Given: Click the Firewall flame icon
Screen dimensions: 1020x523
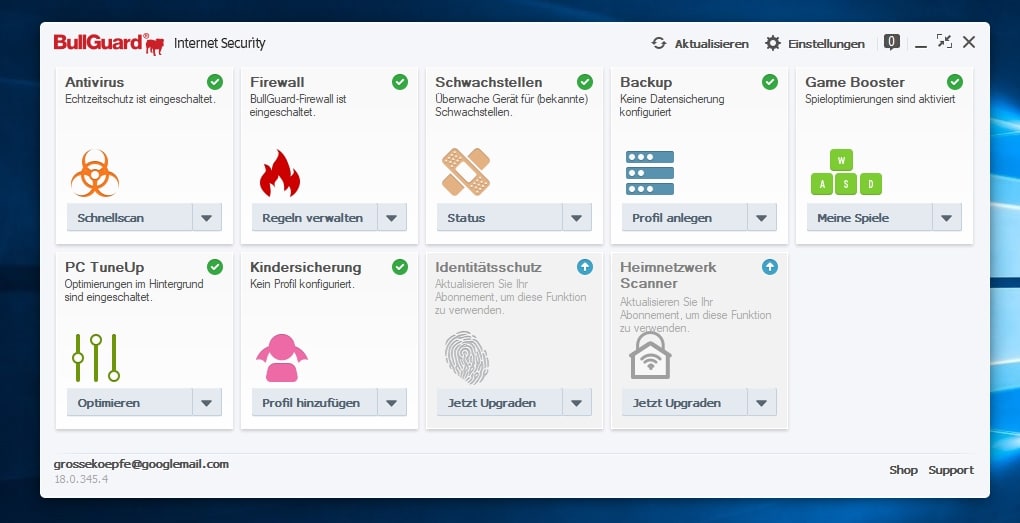Looking at the screenshot, I should coord(280,173).
